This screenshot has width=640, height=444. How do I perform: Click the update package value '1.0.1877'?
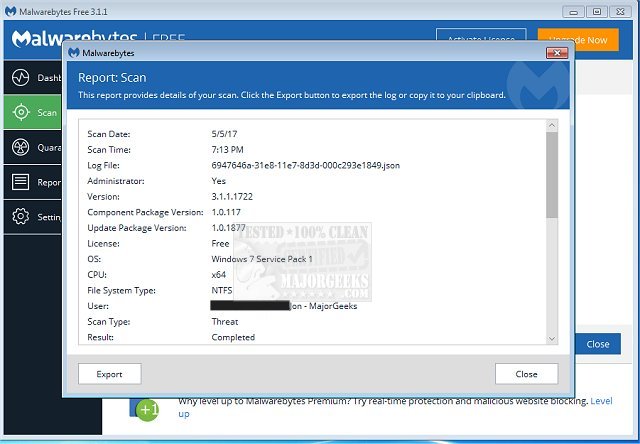(x=229, y=228)
